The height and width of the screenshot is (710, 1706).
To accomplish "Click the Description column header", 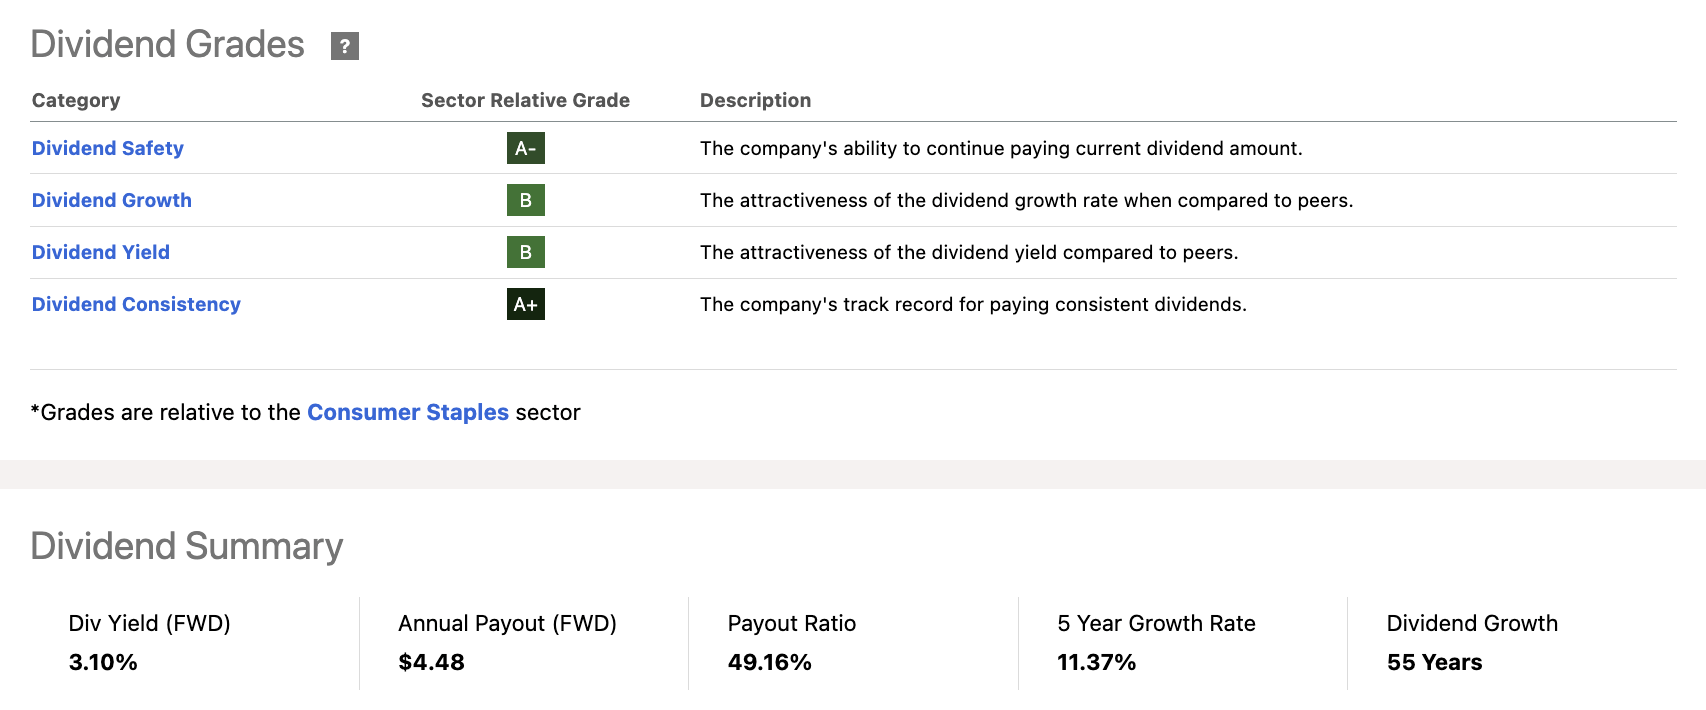I will (x=755, y=100).
